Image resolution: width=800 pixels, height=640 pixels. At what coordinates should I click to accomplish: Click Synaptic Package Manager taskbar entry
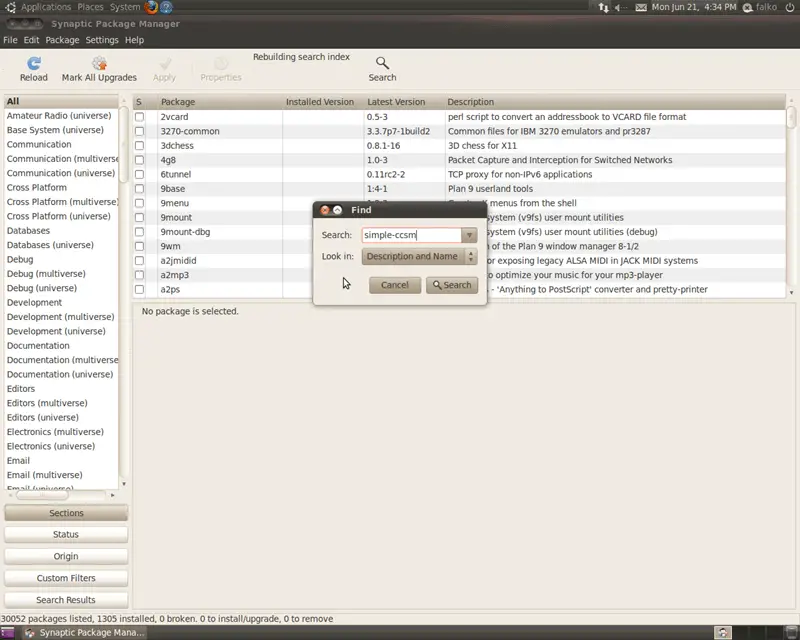coord(85,633)
